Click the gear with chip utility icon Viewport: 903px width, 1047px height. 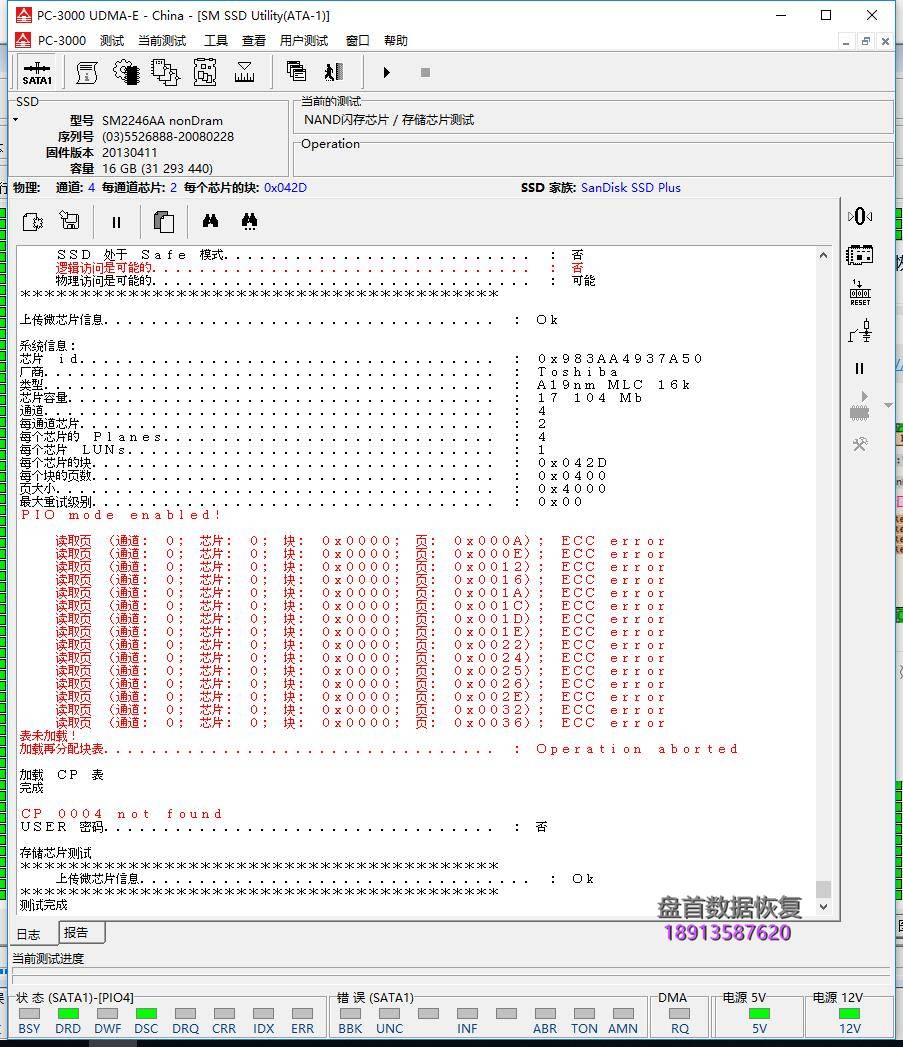point(126,72)
